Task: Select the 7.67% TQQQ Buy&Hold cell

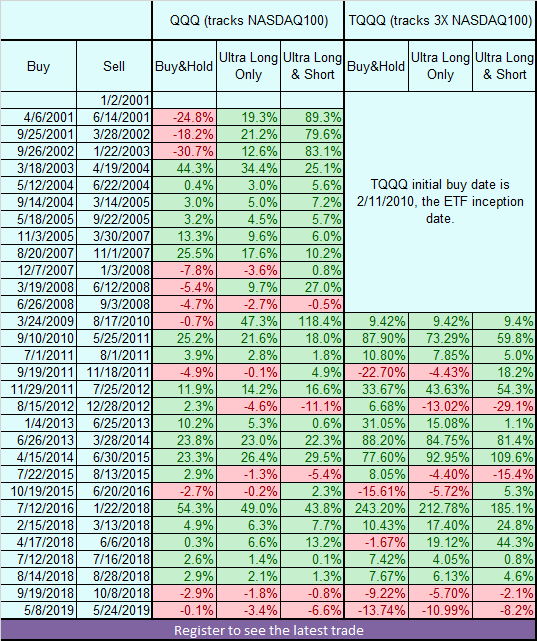Action: 376,576
